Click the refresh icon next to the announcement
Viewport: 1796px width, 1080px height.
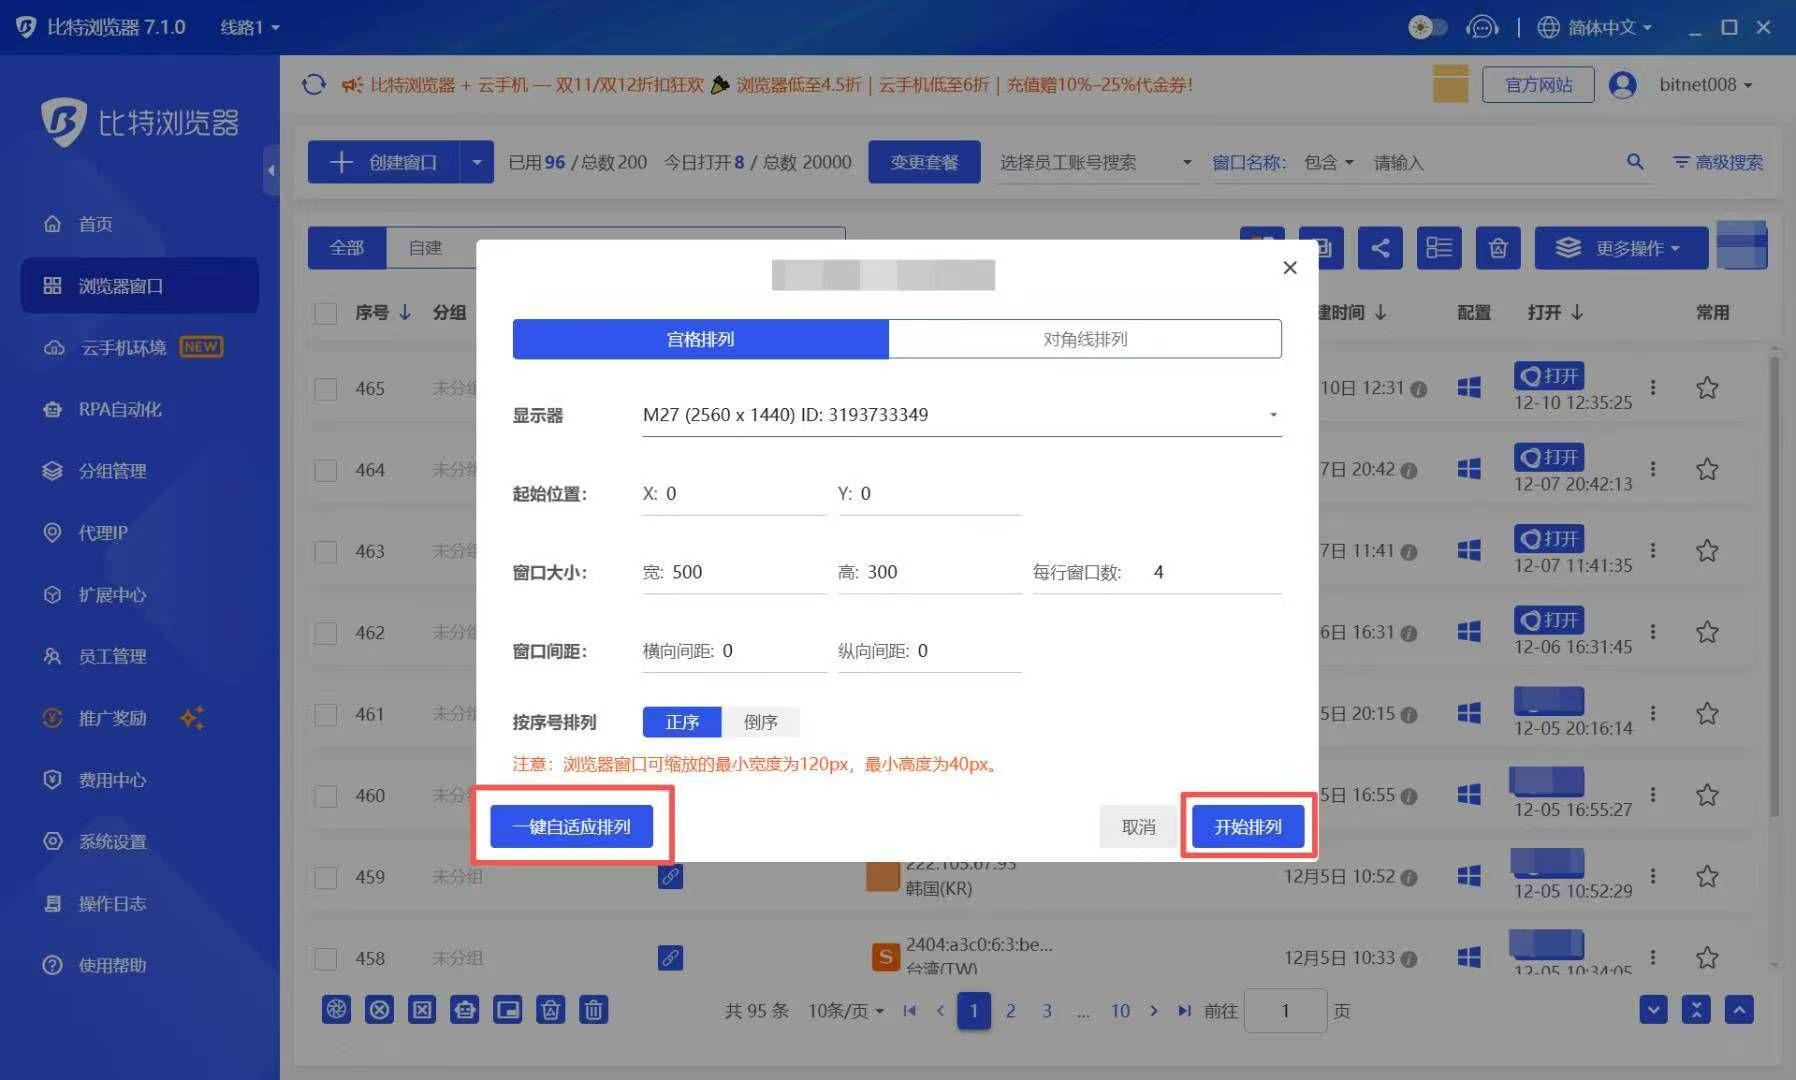[313, 85]
